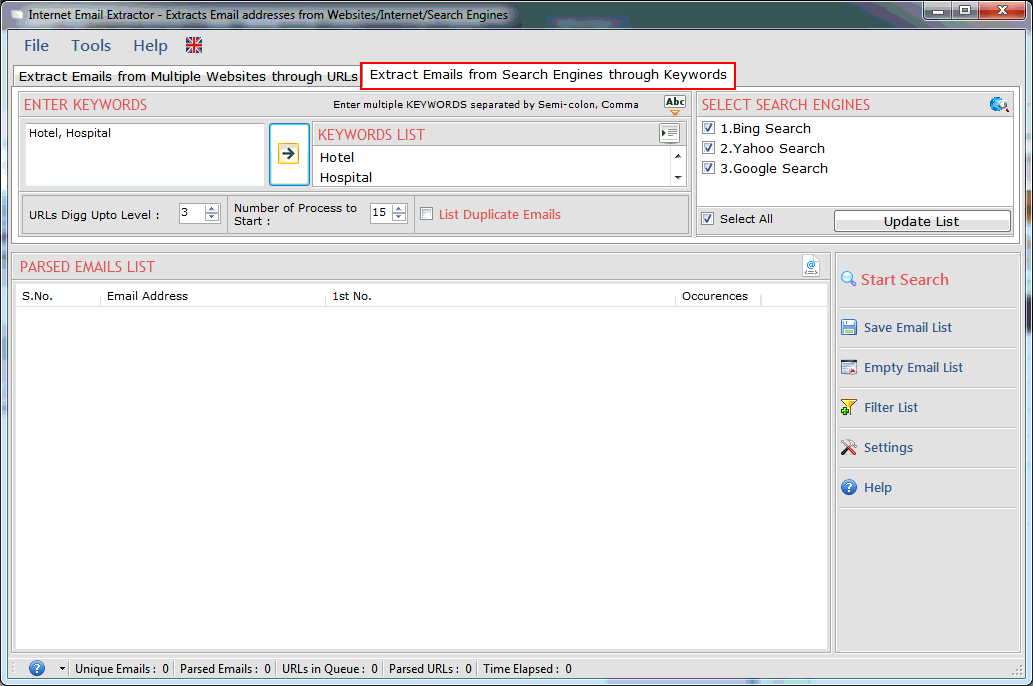Click the Number of Process value field
The height and width of the screenshot is (686, 1033).
coord(381,213)
